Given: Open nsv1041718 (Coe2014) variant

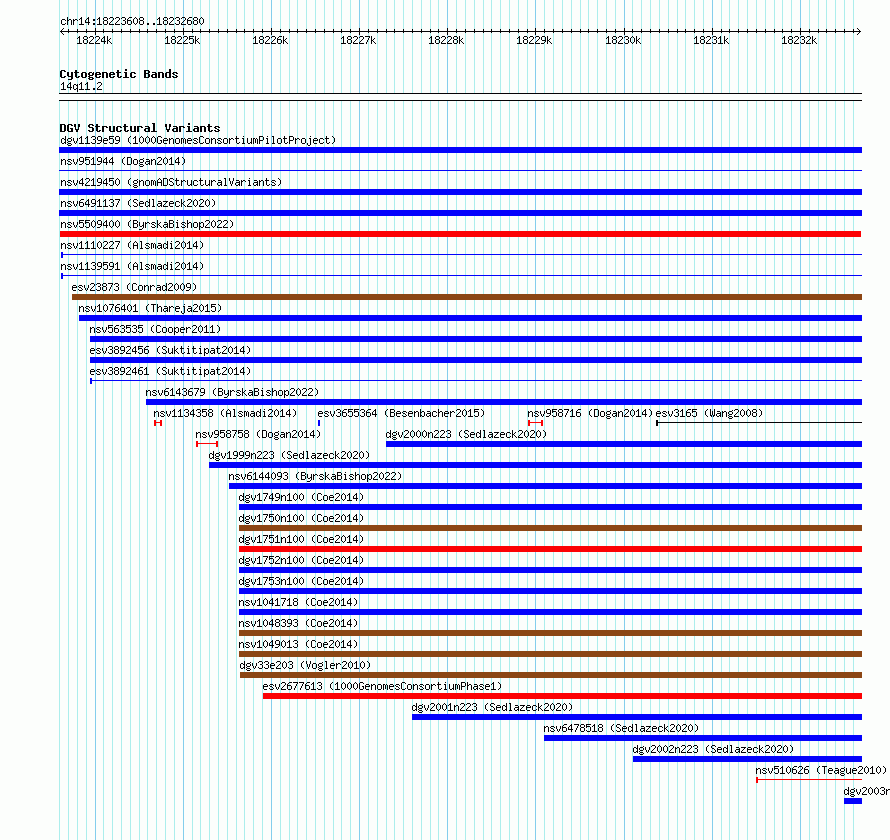Looking at the screenshot, I should [298, 602].
